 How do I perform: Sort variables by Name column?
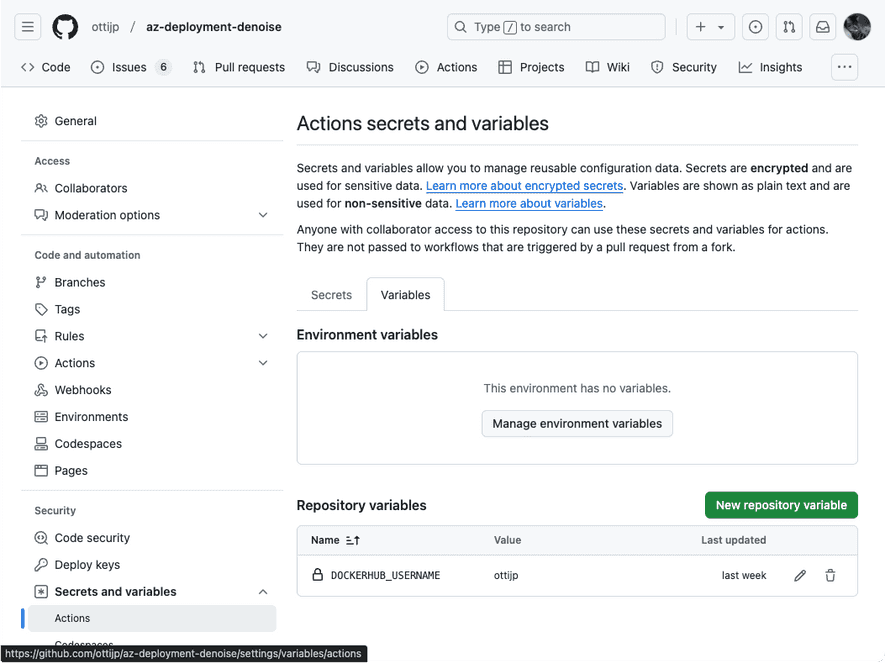point(334,540)
